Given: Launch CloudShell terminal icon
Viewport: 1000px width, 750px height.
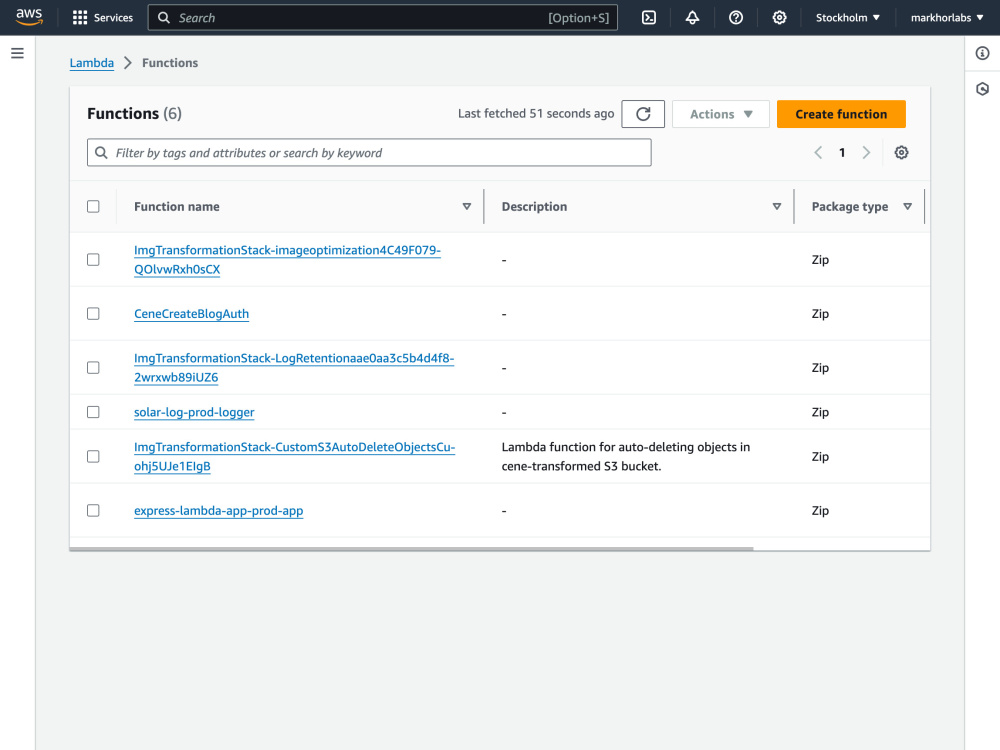Looking at the screenshot, I should pos(649,18).
